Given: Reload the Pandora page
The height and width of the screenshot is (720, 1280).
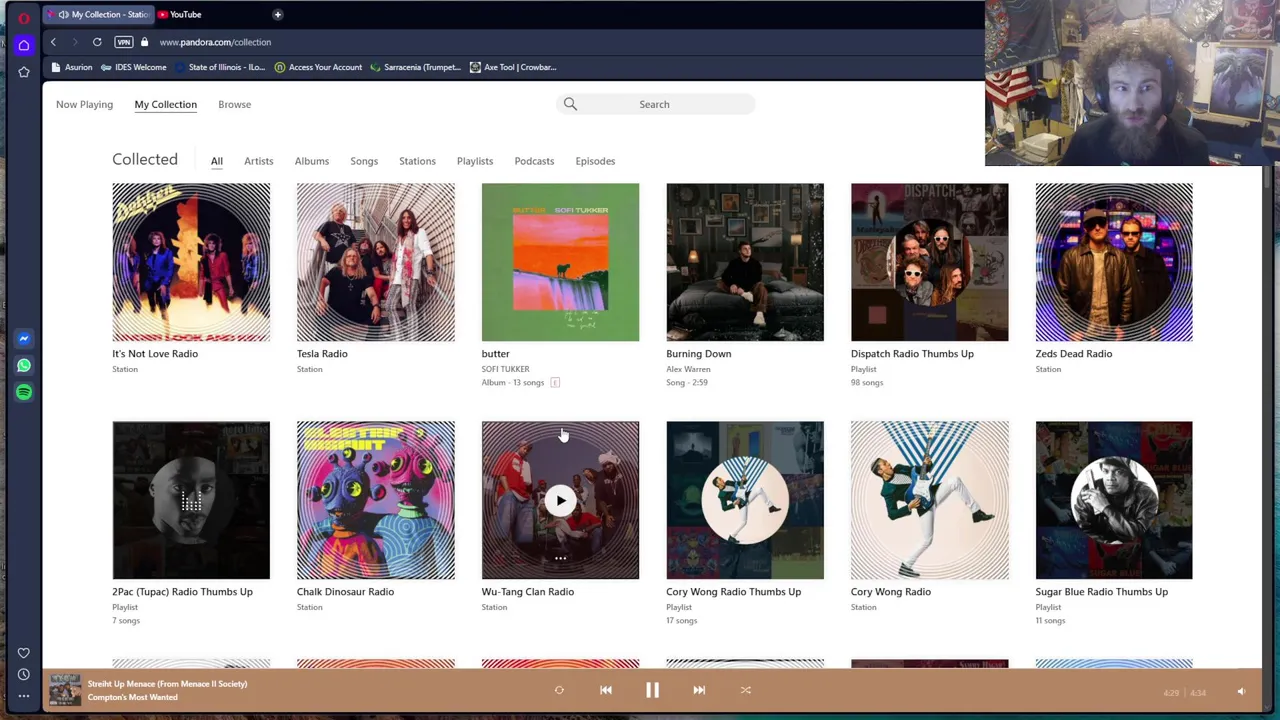Looking at the screenshot, I should (97, 42).
